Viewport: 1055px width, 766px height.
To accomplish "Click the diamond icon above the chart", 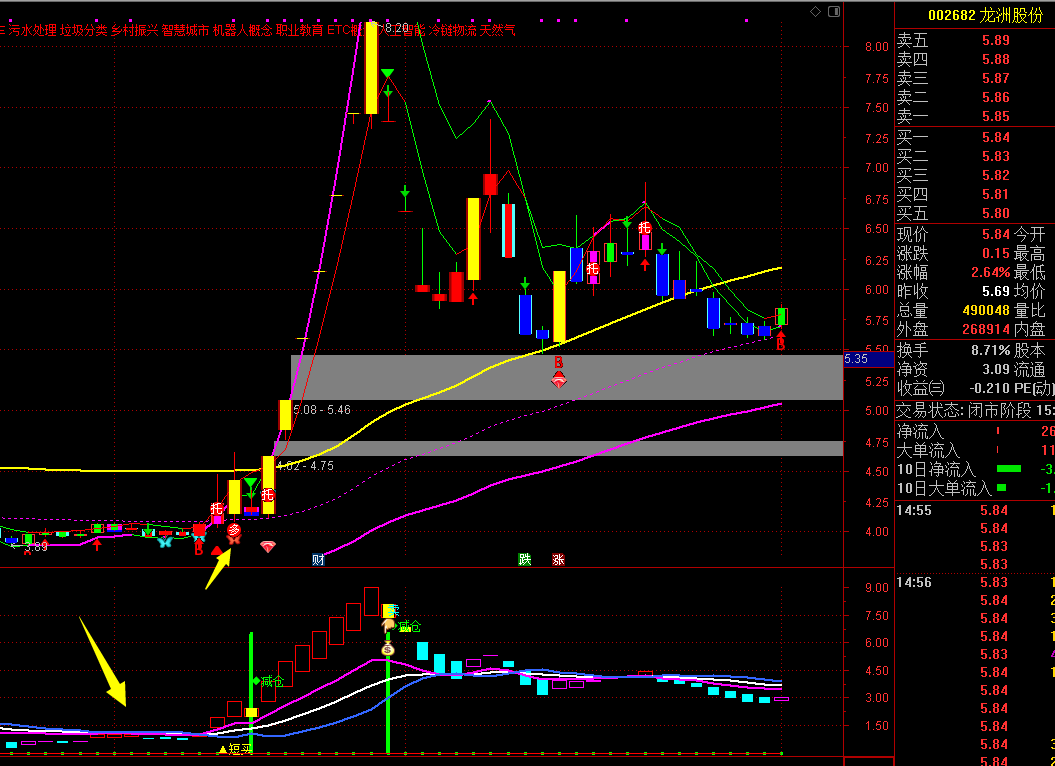I will (815, 11).
